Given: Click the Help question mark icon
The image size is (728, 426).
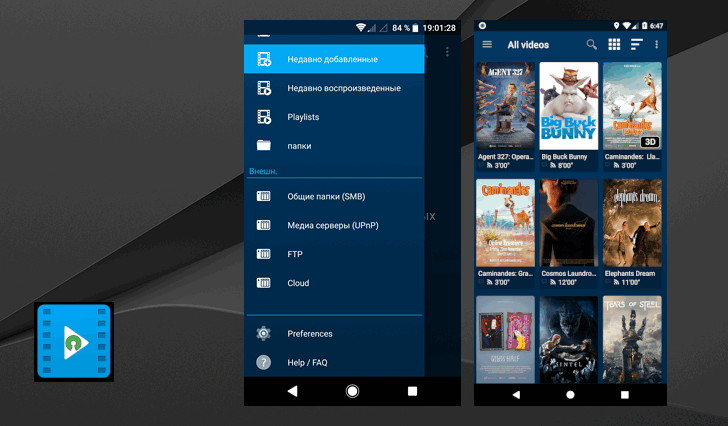Looking at the screenshot, I should pyautogui.click(x=263, y=362).
